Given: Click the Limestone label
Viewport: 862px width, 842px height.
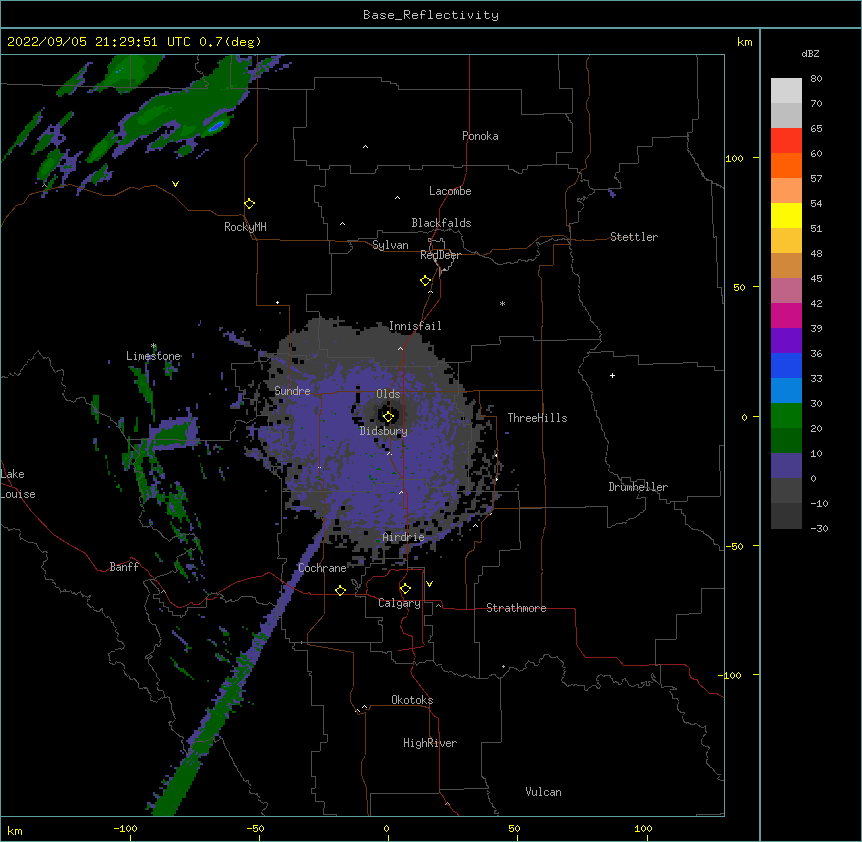Looking at the screenshot, I should point(153,356).
